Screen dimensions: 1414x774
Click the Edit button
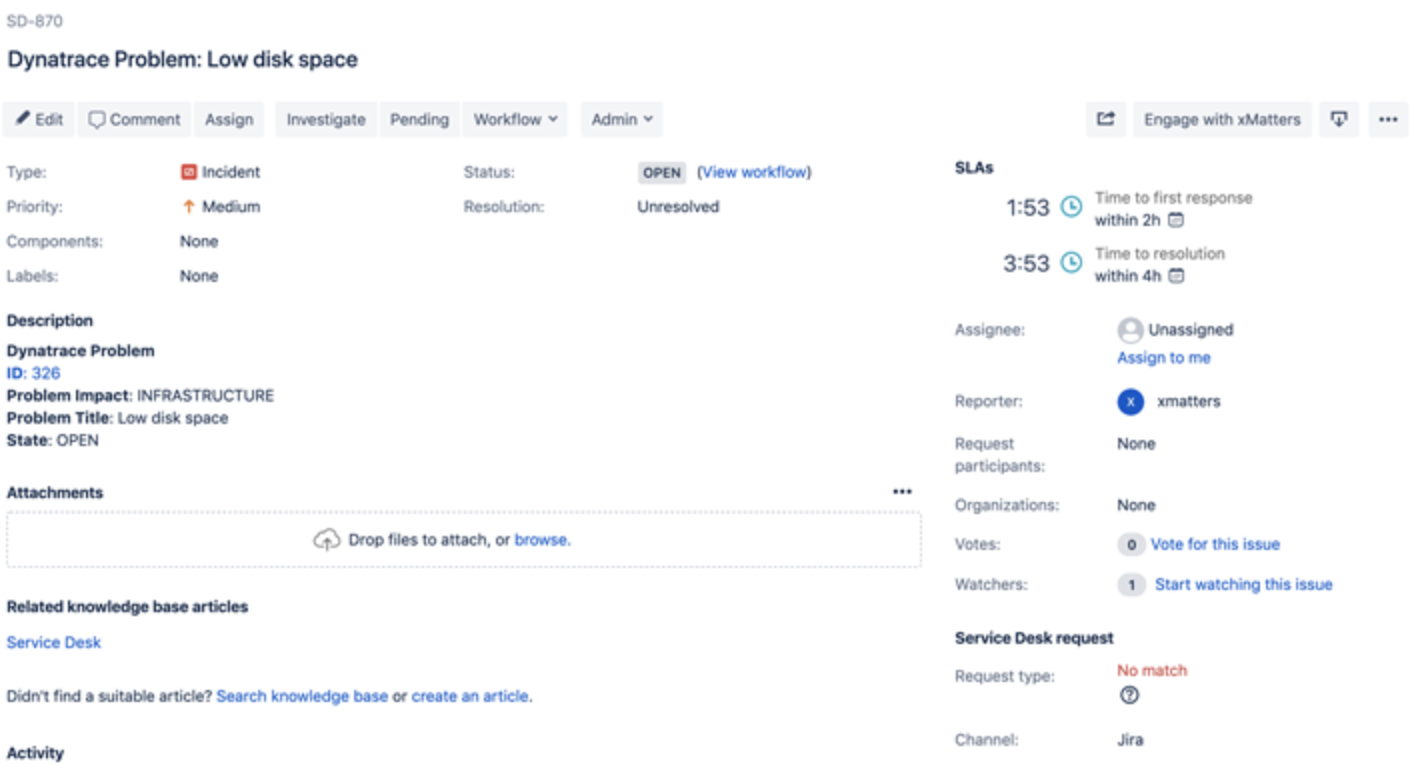[x=39, y=119]
